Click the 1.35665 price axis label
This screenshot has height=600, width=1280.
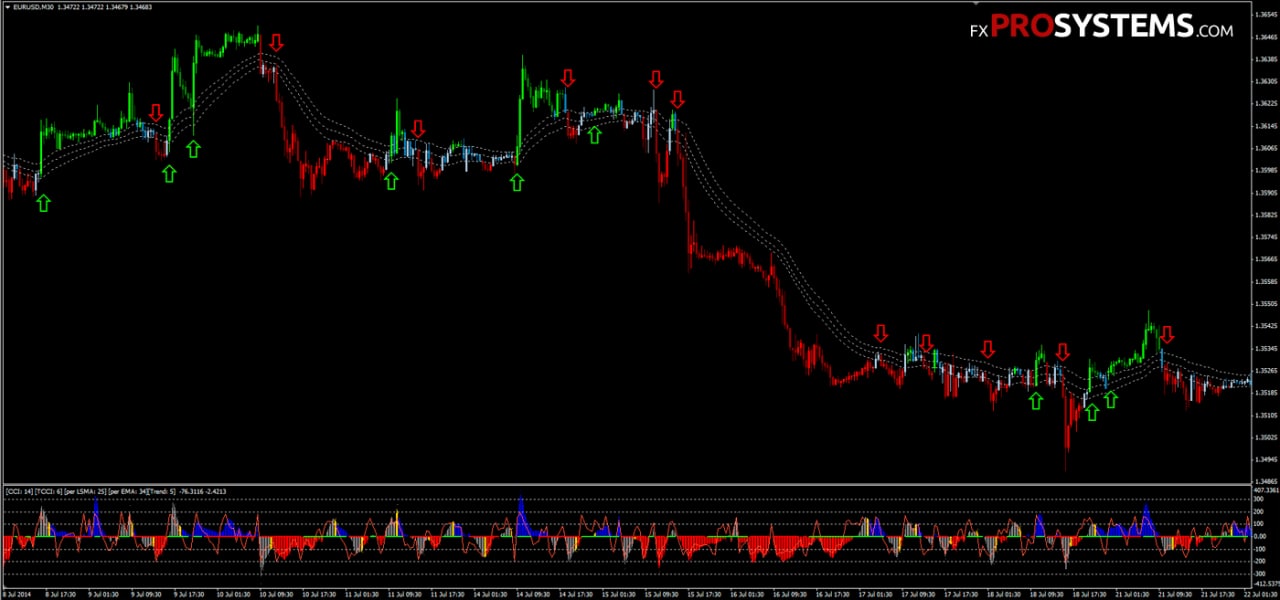(x=1265, y=259)
